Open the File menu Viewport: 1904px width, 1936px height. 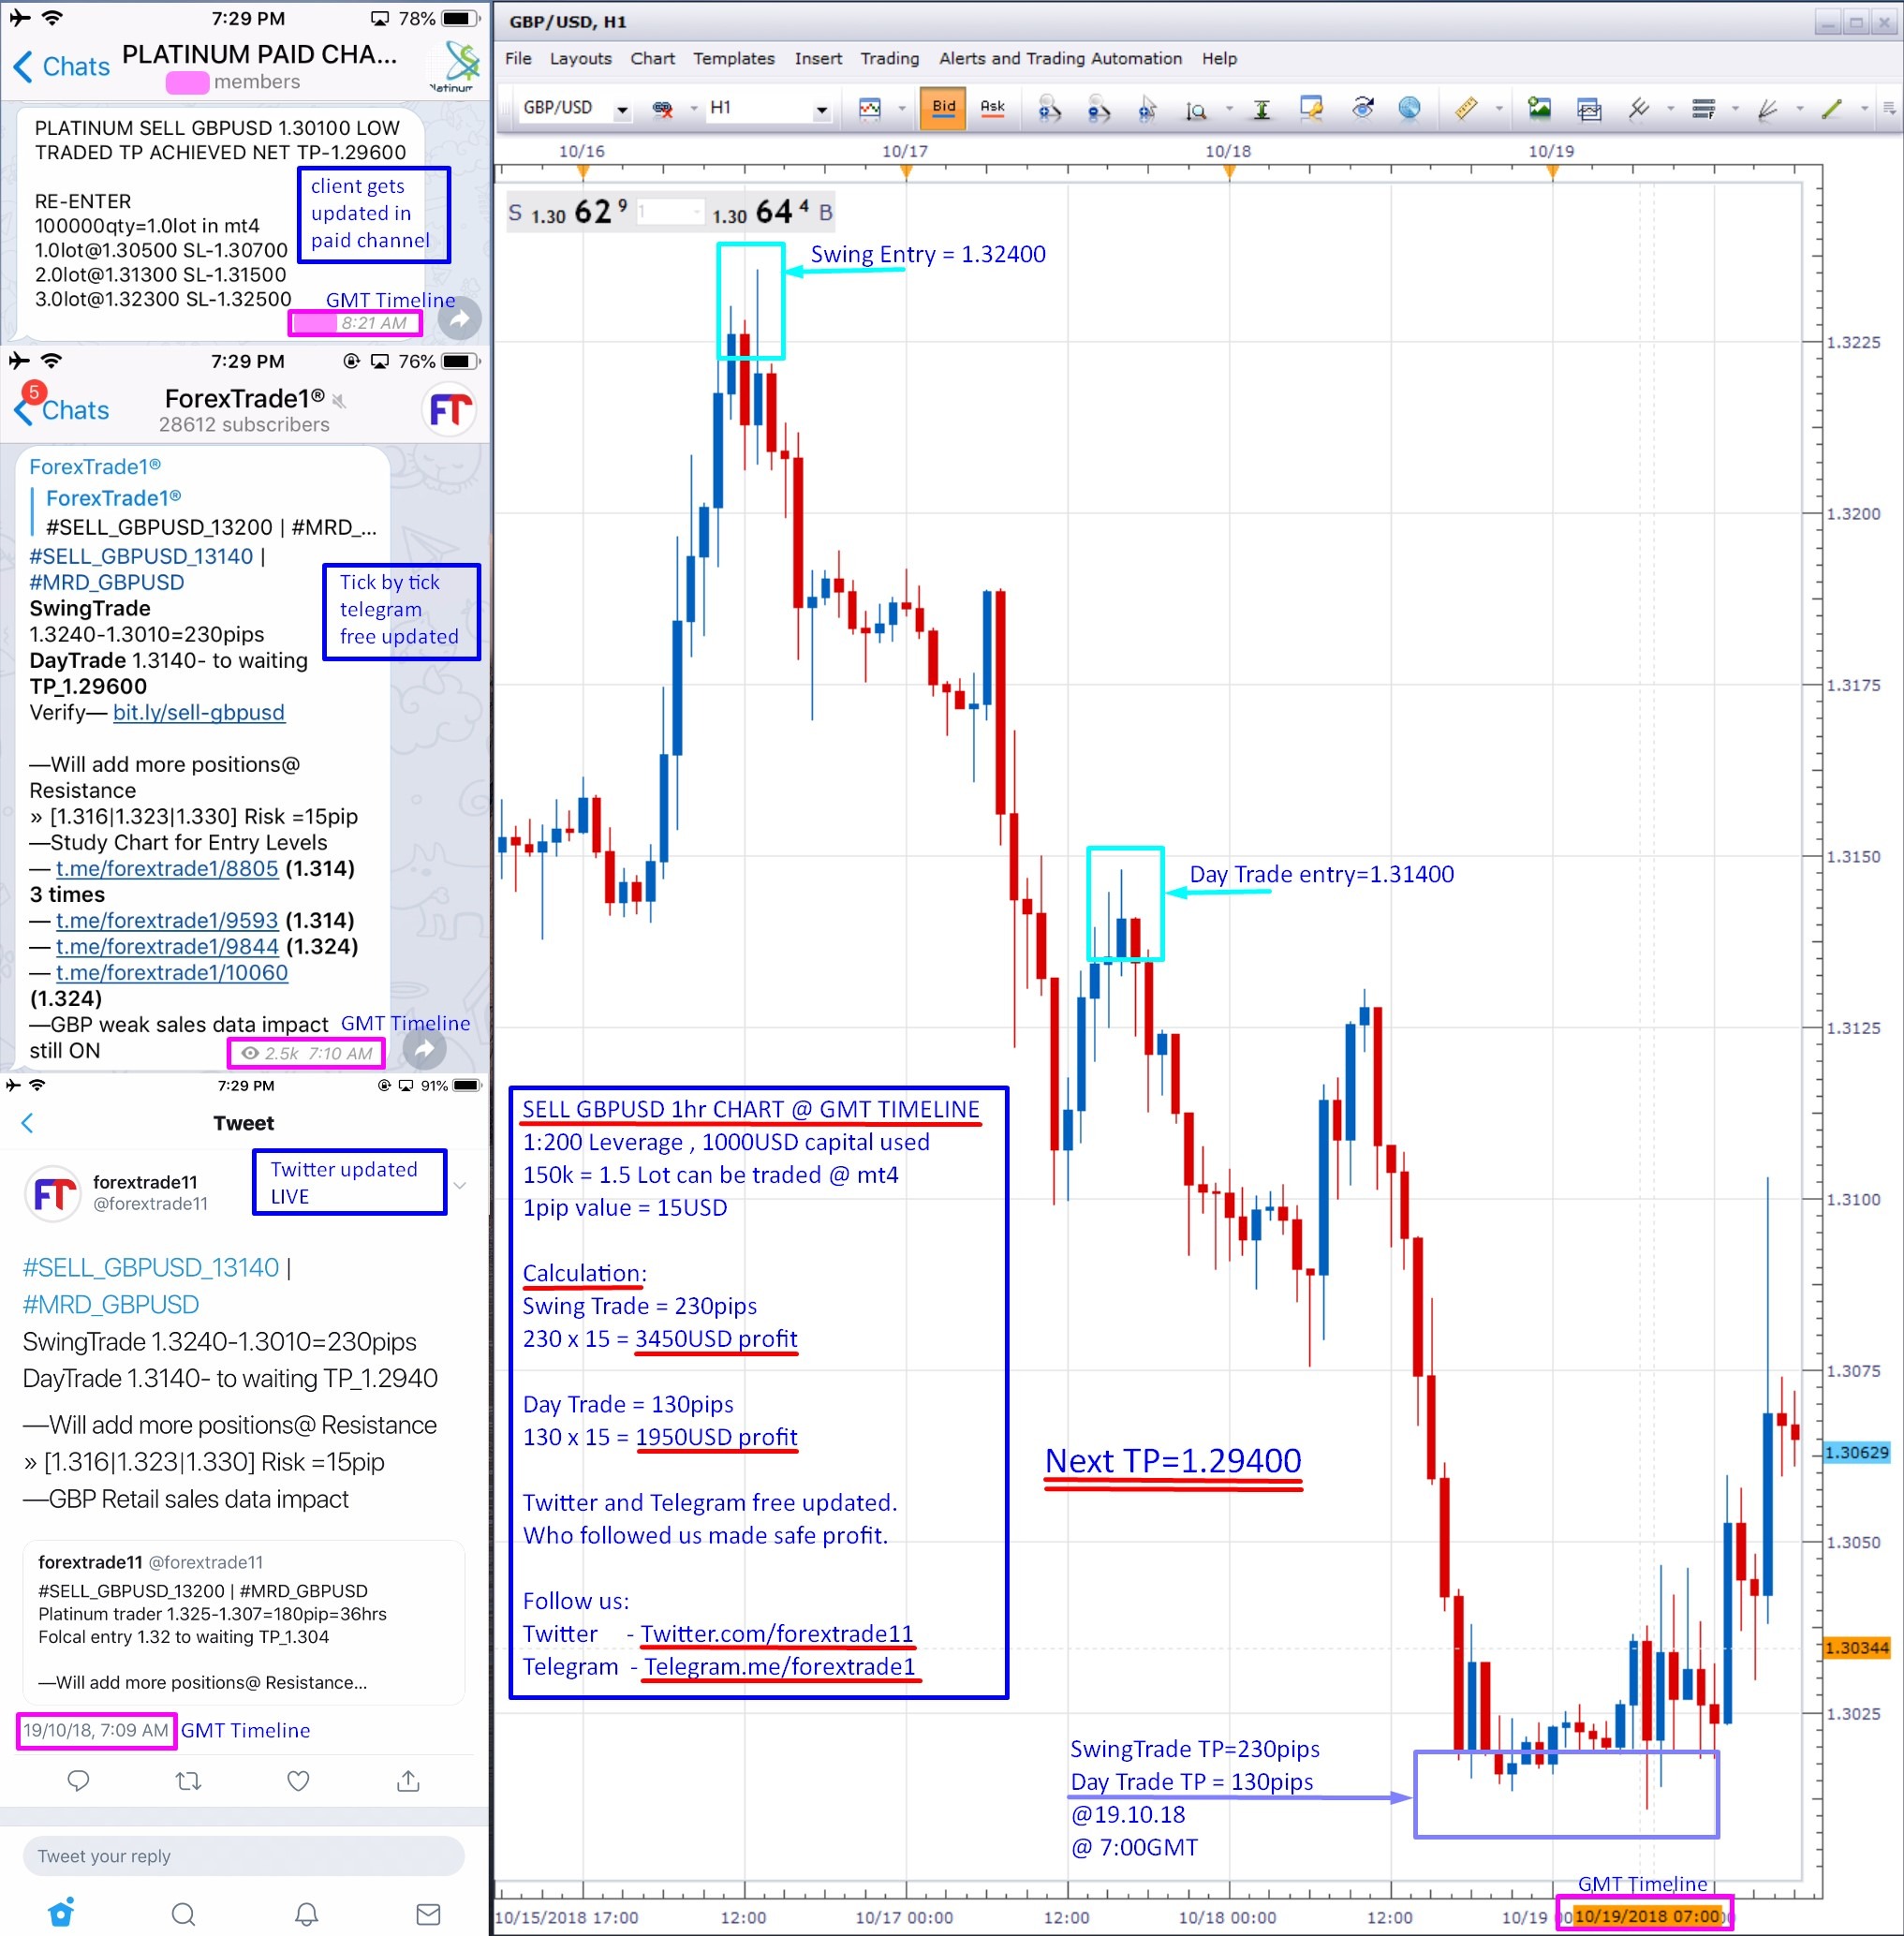(518, 59)
